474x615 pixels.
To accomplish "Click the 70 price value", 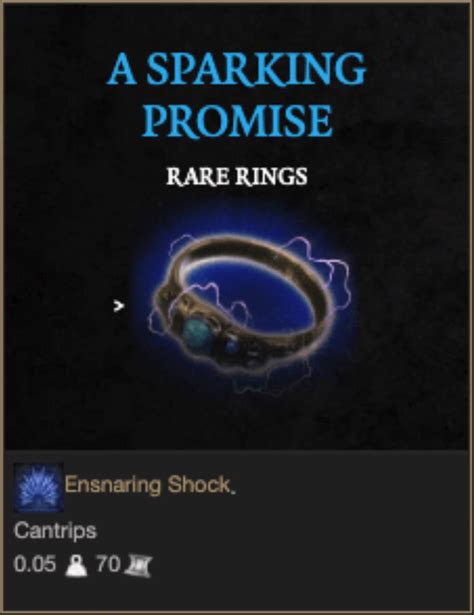I will tap(108, 565).
